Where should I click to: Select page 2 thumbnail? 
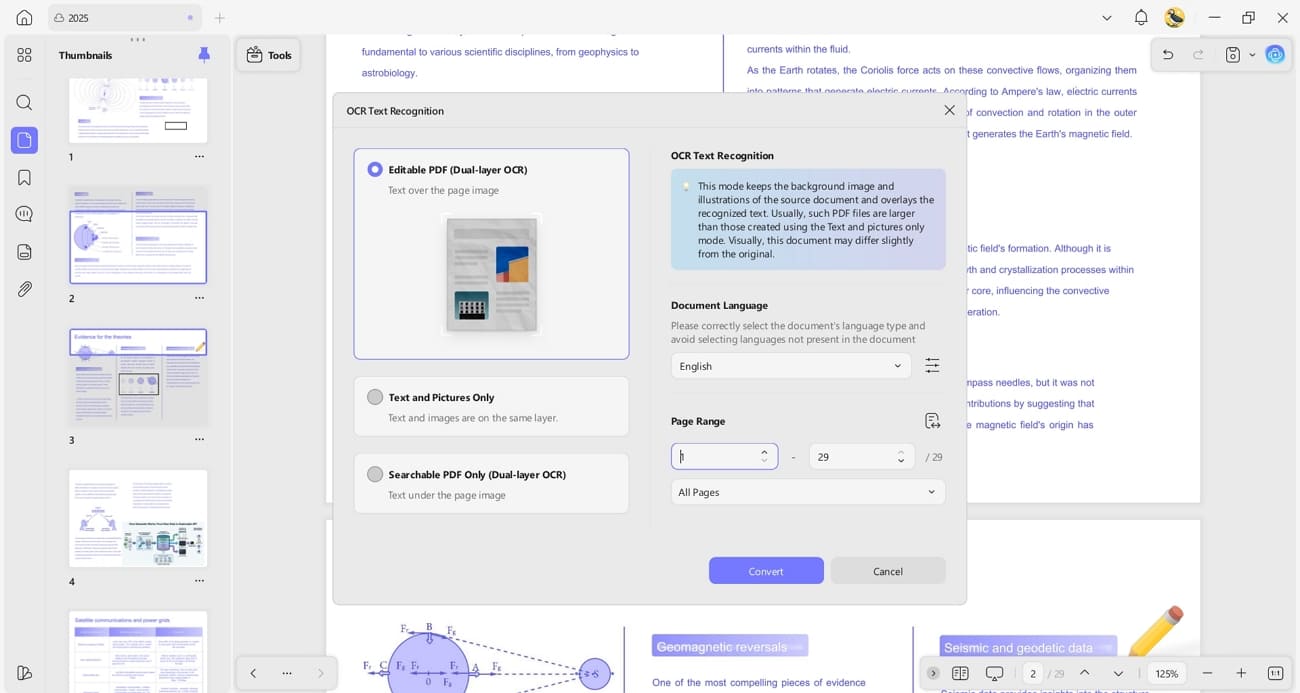138,235
